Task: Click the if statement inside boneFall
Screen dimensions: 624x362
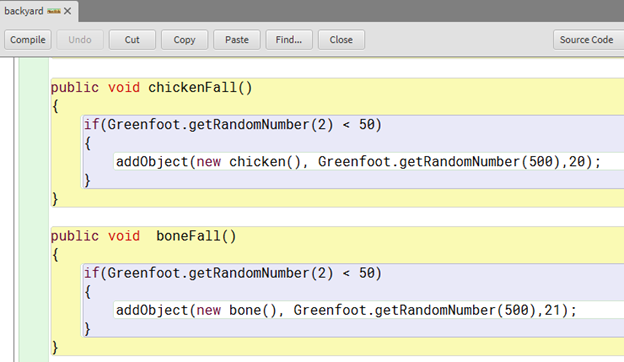Action: tap(232, 273)
